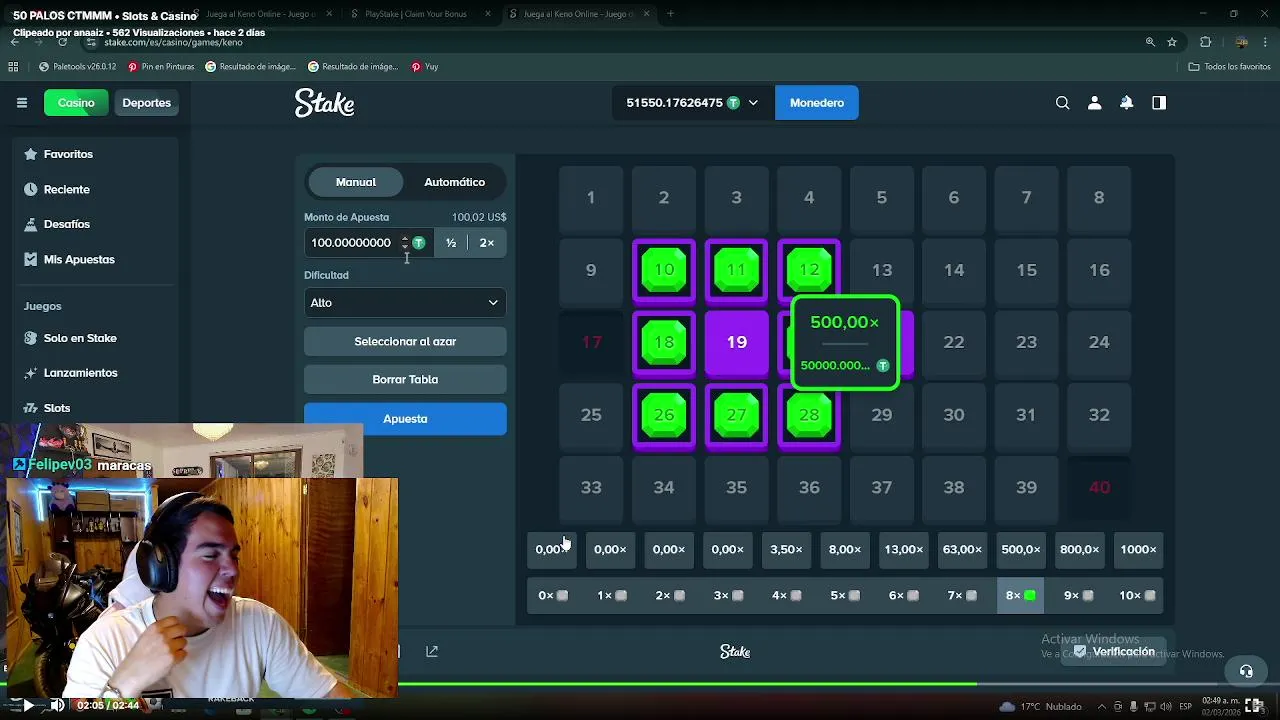1280x720 pixels.
Task: Select keno tile 35
Action: (x=736, y=487)
